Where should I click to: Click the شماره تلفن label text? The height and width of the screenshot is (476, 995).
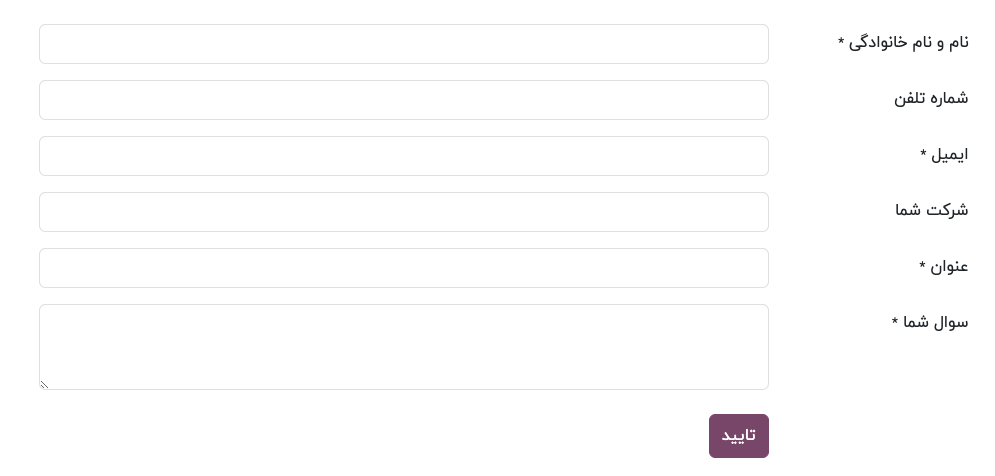coord(931,98)
